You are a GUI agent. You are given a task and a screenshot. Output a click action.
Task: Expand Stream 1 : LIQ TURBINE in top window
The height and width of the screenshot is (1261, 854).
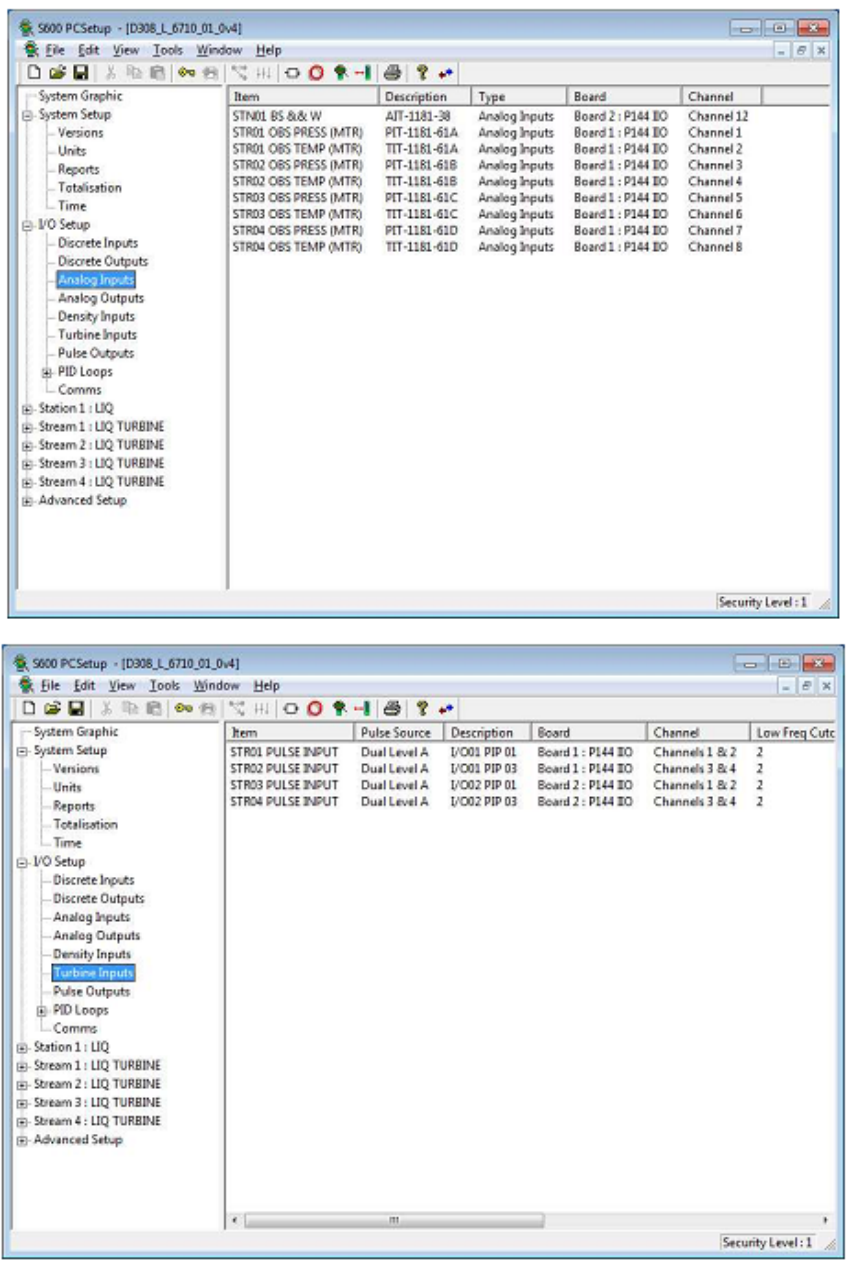27,427
